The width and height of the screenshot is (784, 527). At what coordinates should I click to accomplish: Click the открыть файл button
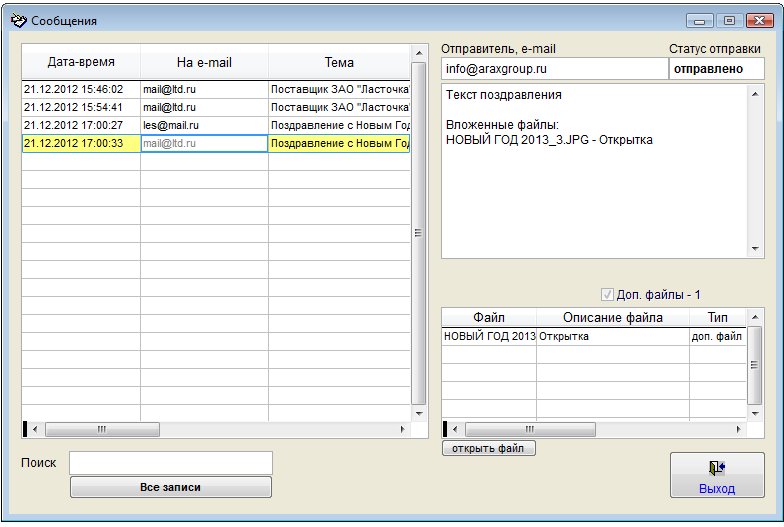pos(488,448)
